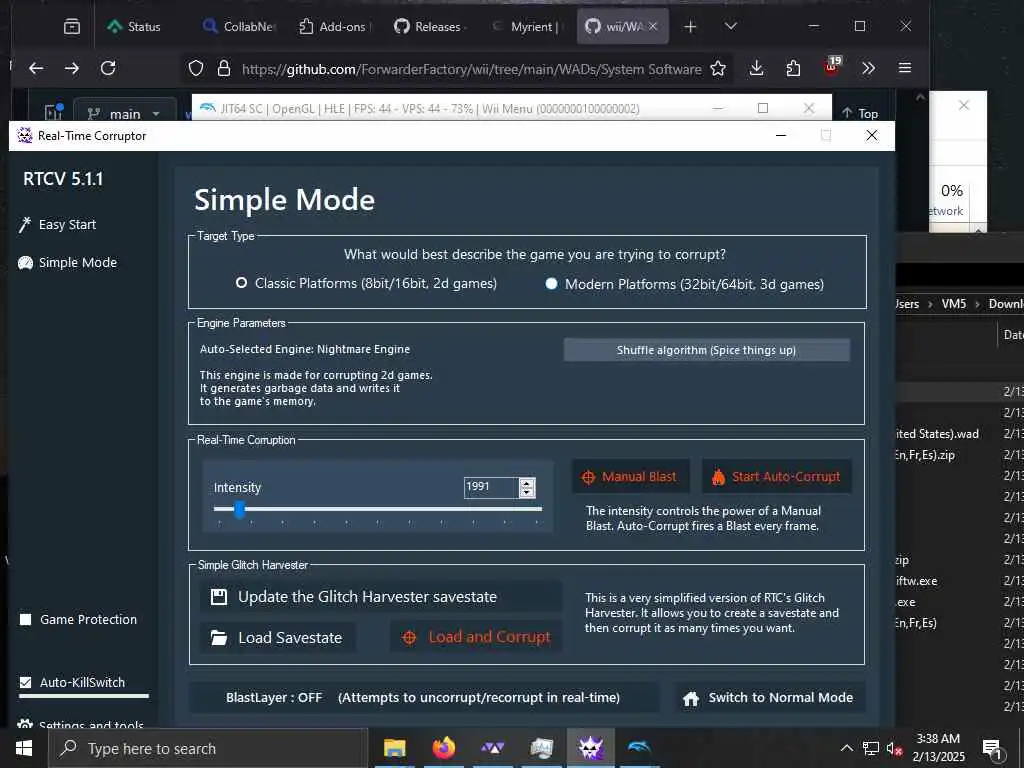Show hidden system tray icons
Image resolution: width=1024 pixels, height=768 pixels.
point(846,748)
